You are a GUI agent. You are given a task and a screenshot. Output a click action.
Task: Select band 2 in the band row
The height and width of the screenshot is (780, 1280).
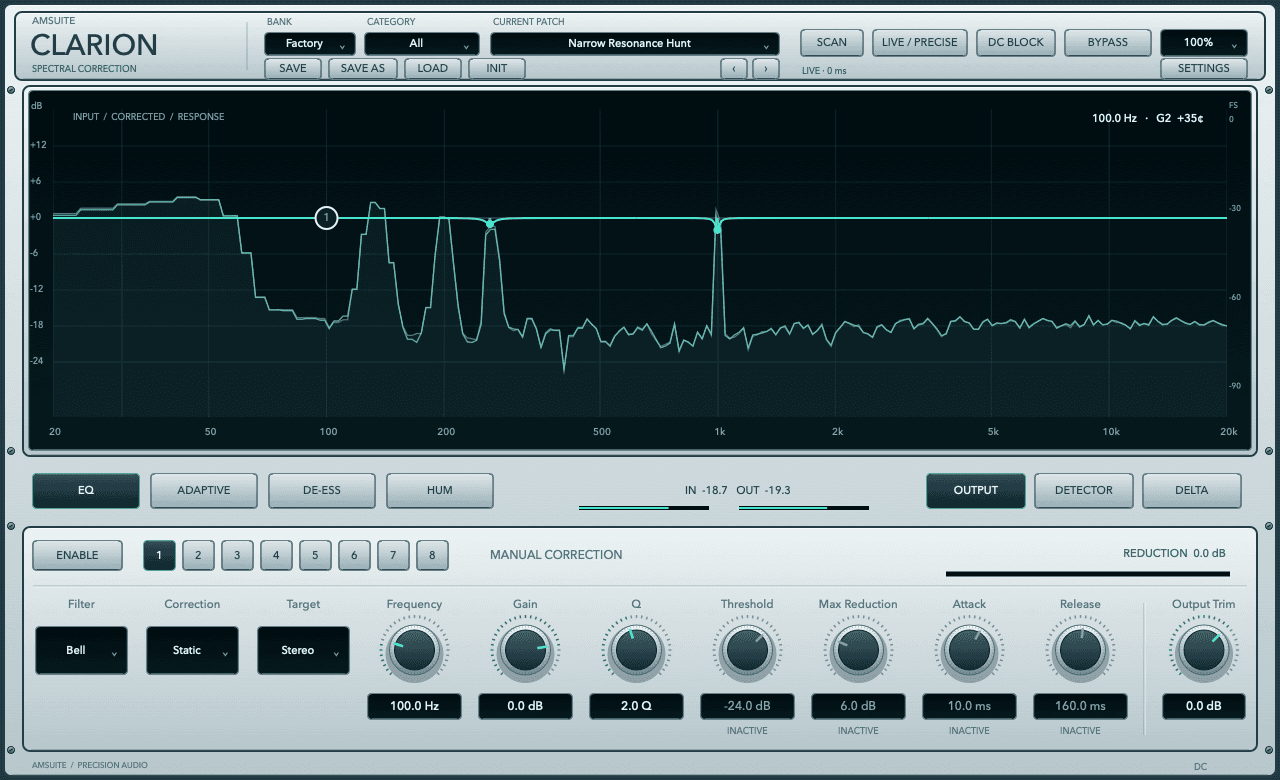(x=198, y=555)
